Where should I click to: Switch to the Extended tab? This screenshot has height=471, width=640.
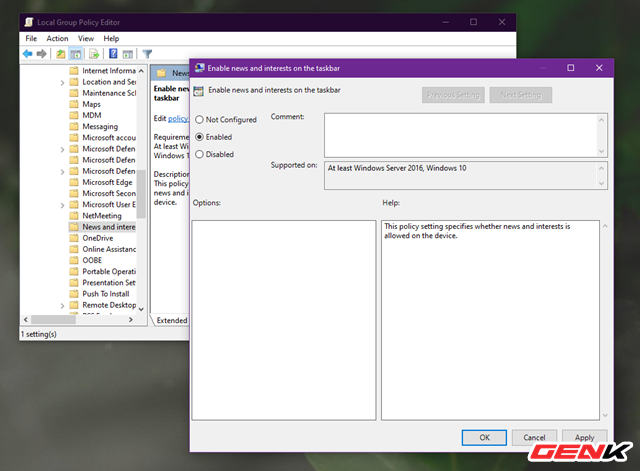[x=171, y=320]
